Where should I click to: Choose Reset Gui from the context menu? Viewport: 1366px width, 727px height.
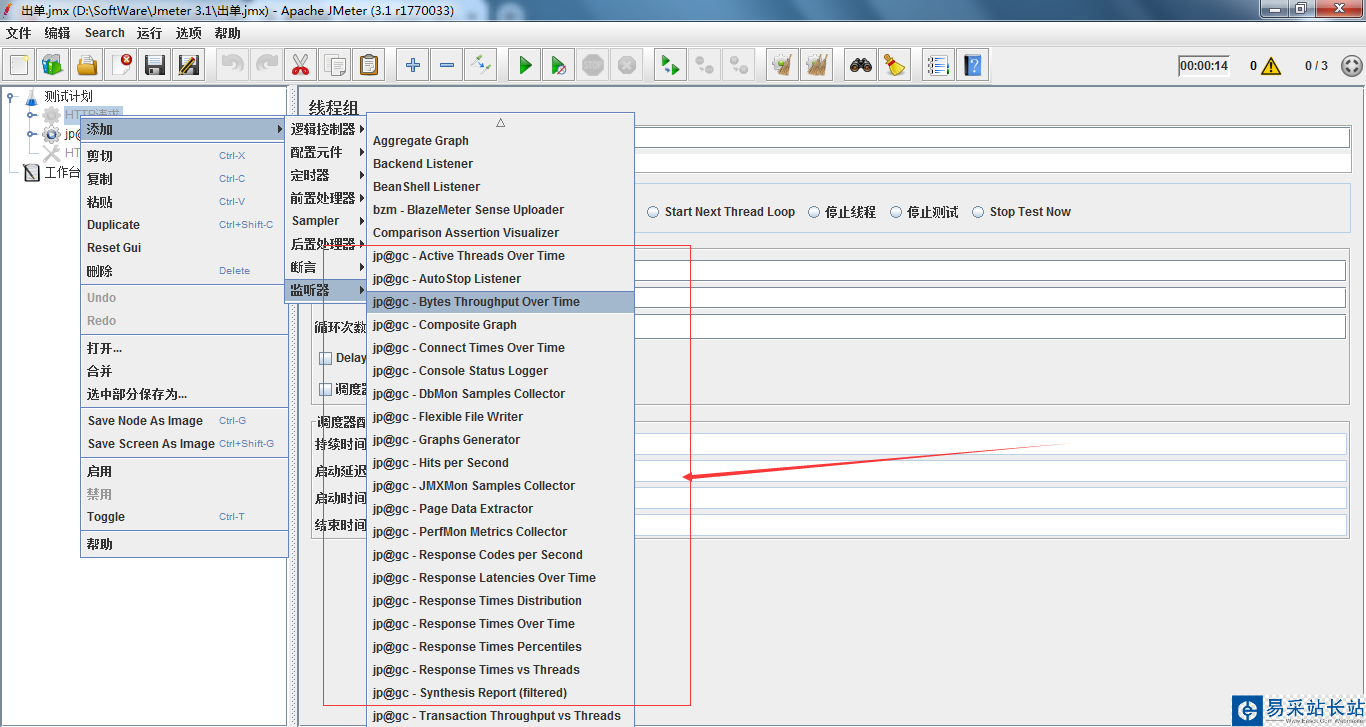pos(184,248)
